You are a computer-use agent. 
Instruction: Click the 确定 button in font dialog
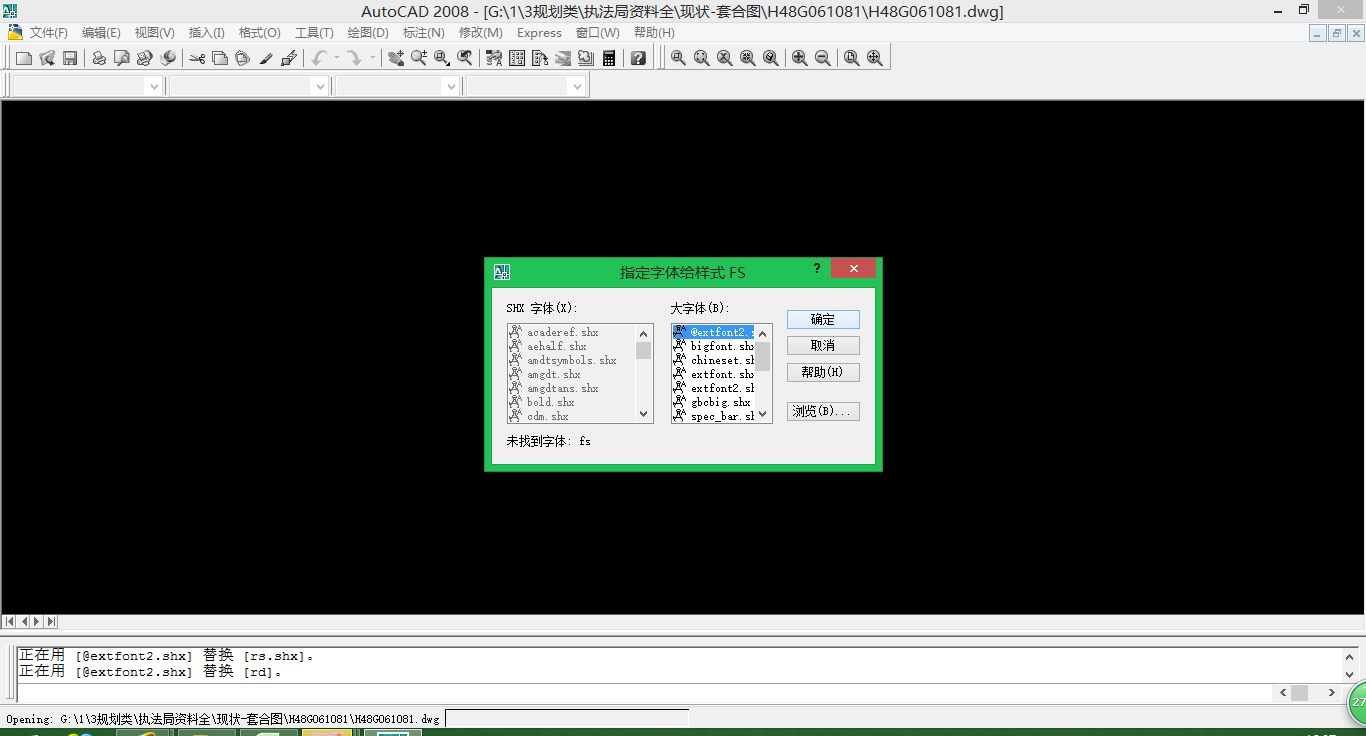[x=823, y=320]
